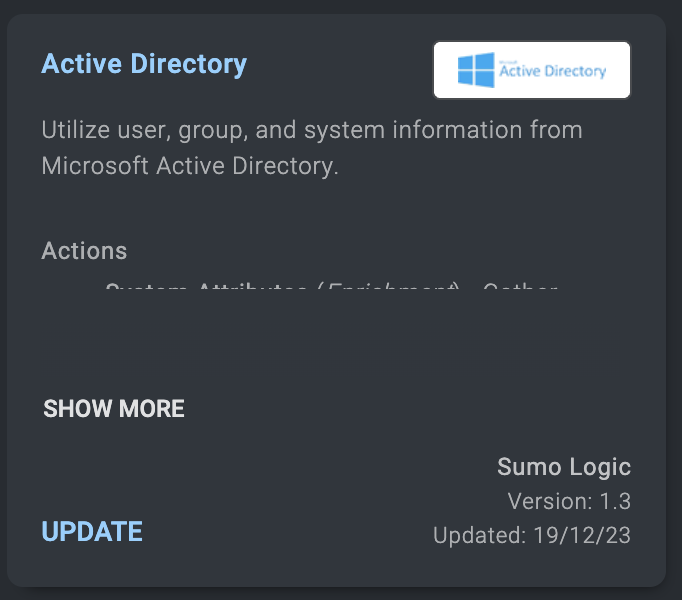Select the Version: 1.3 text
The width and height of the screenshot is (682, 600).
[x=569, y=501]
